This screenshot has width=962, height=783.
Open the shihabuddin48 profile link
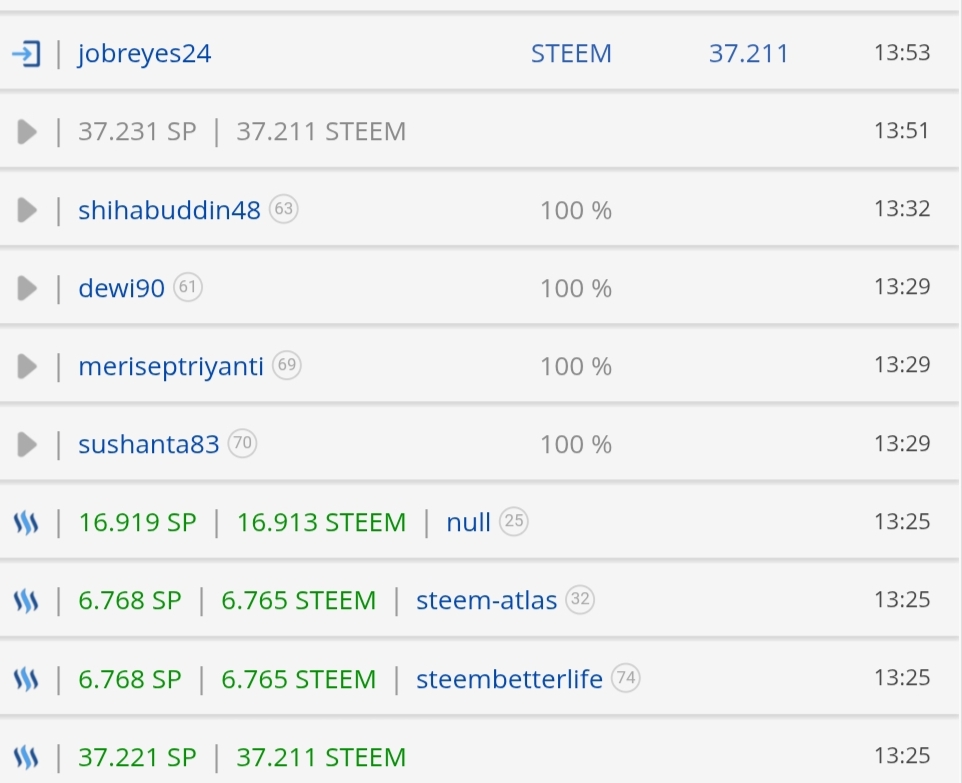[x=169, y=210]
